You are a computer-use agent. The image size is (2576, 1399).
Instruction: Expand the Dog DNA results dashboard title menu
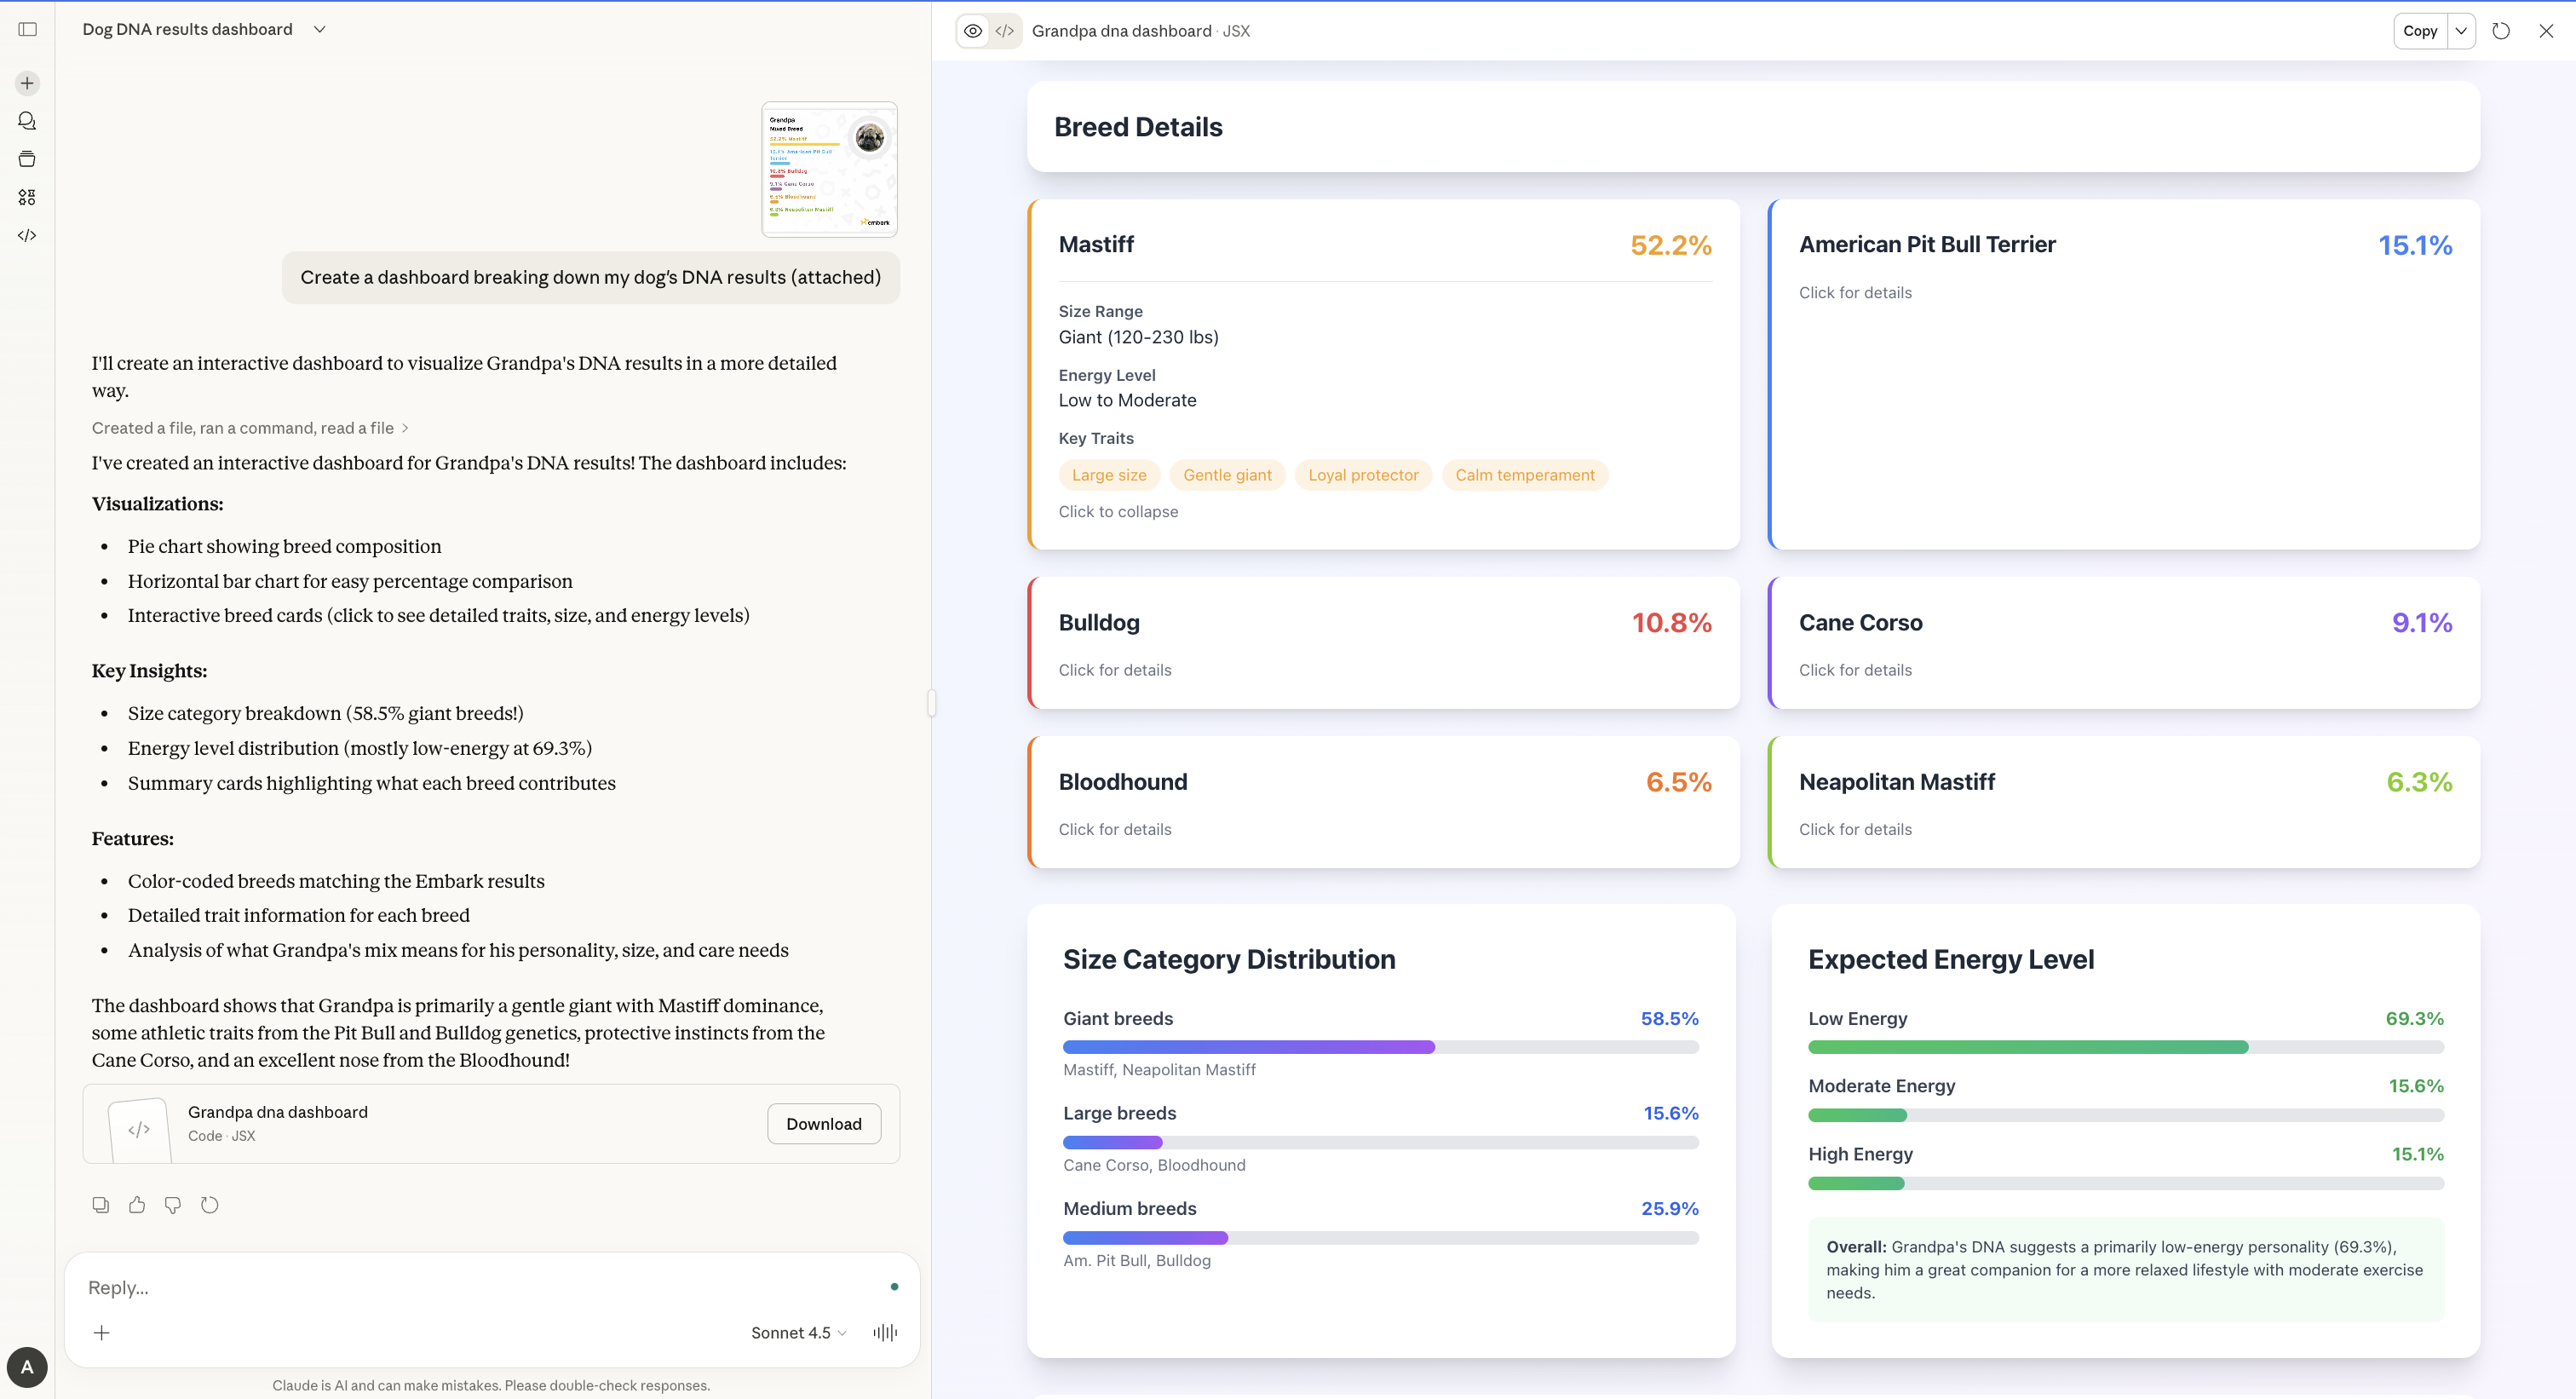319,29
